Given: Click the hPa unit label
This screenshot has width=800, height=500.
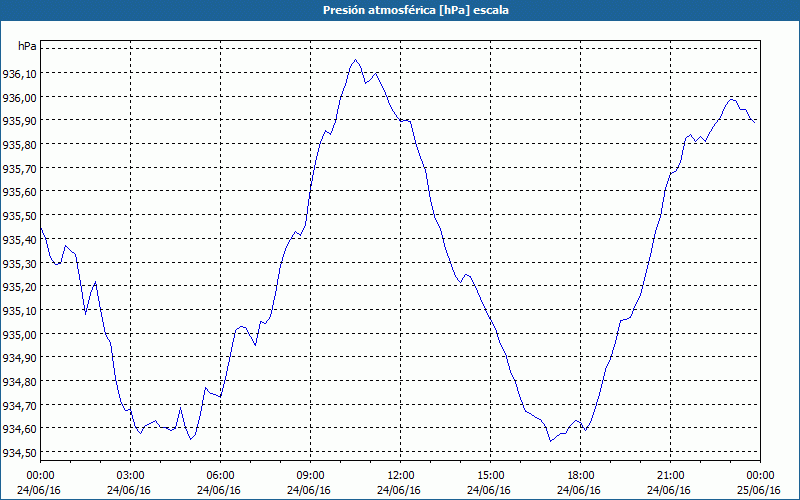Looking at the screenshot, I should 27,46.
